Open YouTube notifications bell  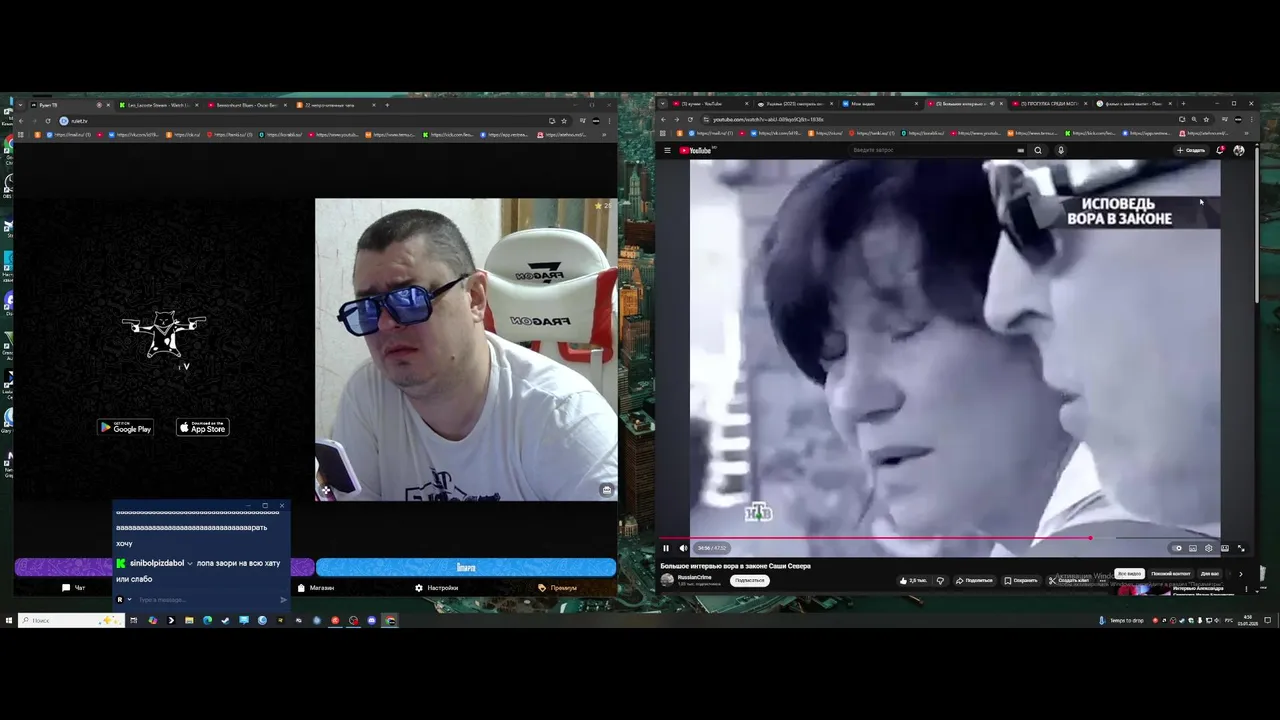[x=1220, y=150]
